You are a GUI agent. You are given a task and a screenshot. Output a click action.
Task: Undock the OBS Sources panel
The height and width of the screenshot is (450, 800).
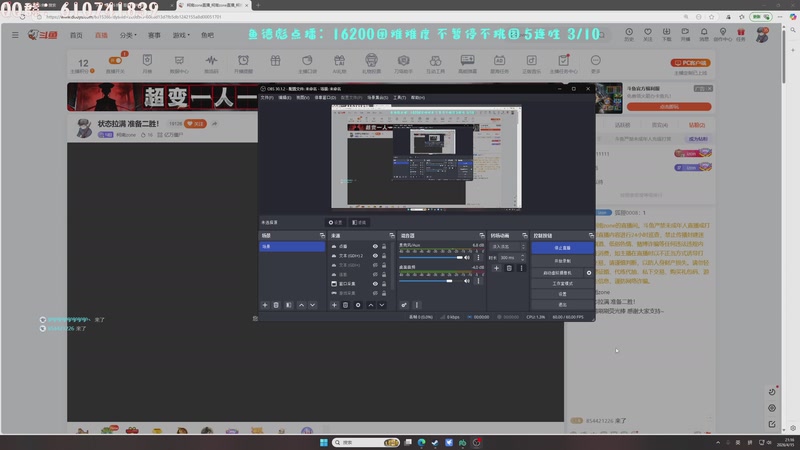(x=392, y=236)
